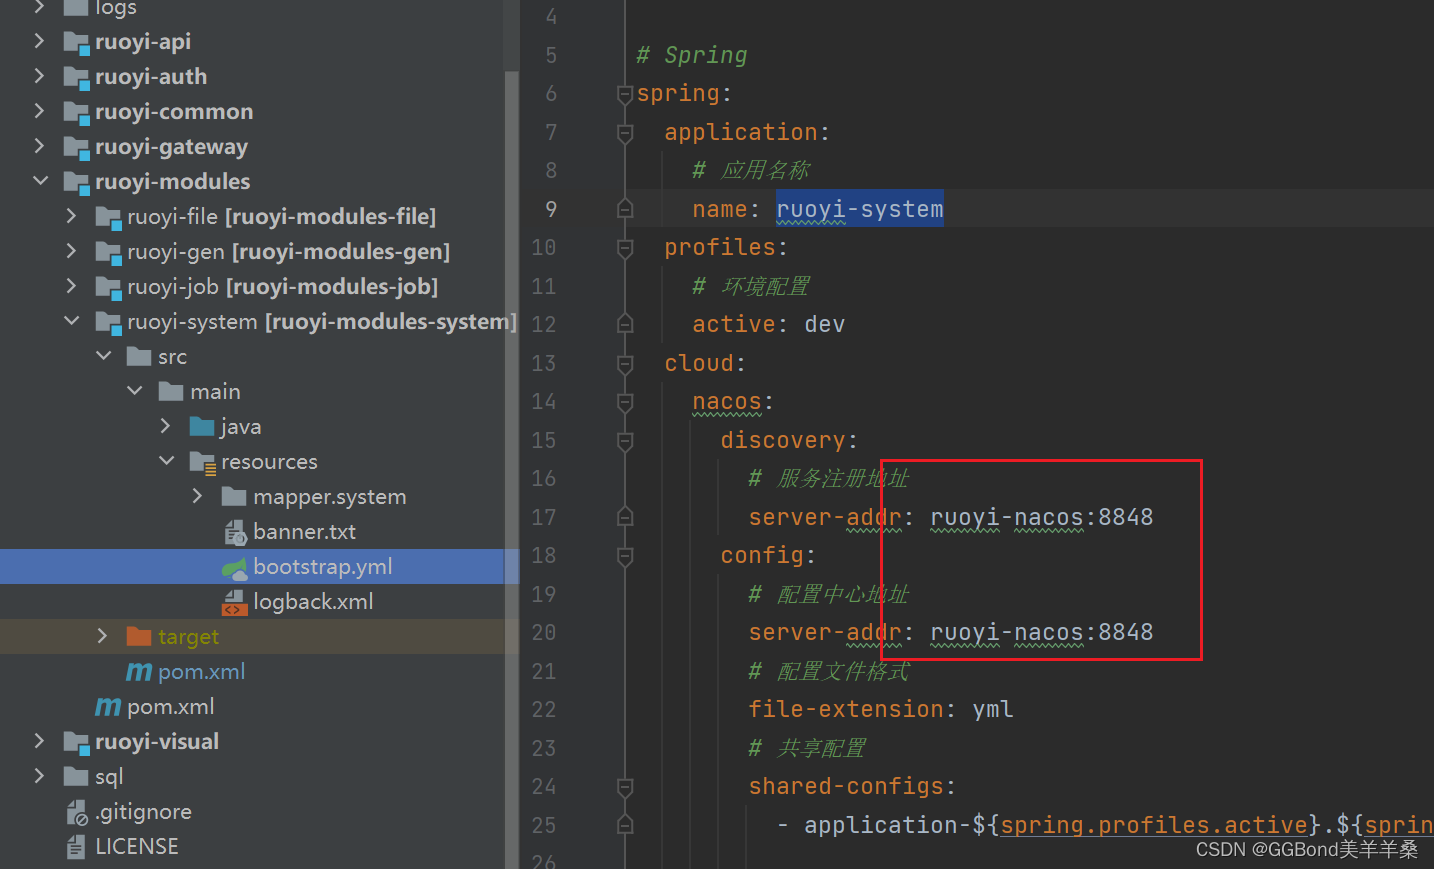Click the project tree vertical scrollbar
The width and height of the screenshot is (1434, 869).
[512, 470]
